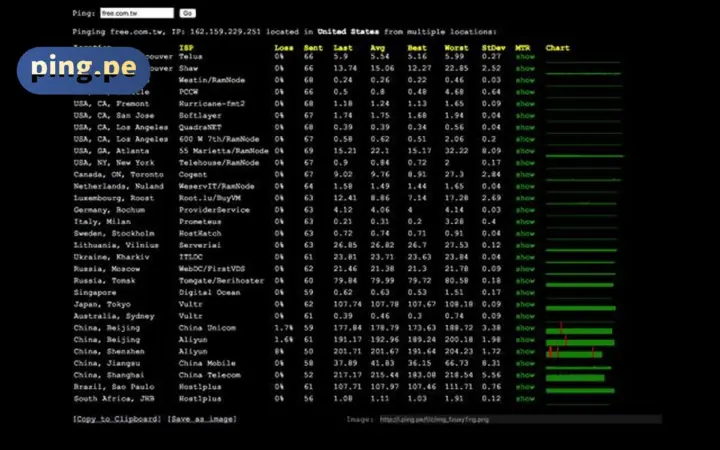Click the Sent column header
720x450 pixels.
click(313, 48)
